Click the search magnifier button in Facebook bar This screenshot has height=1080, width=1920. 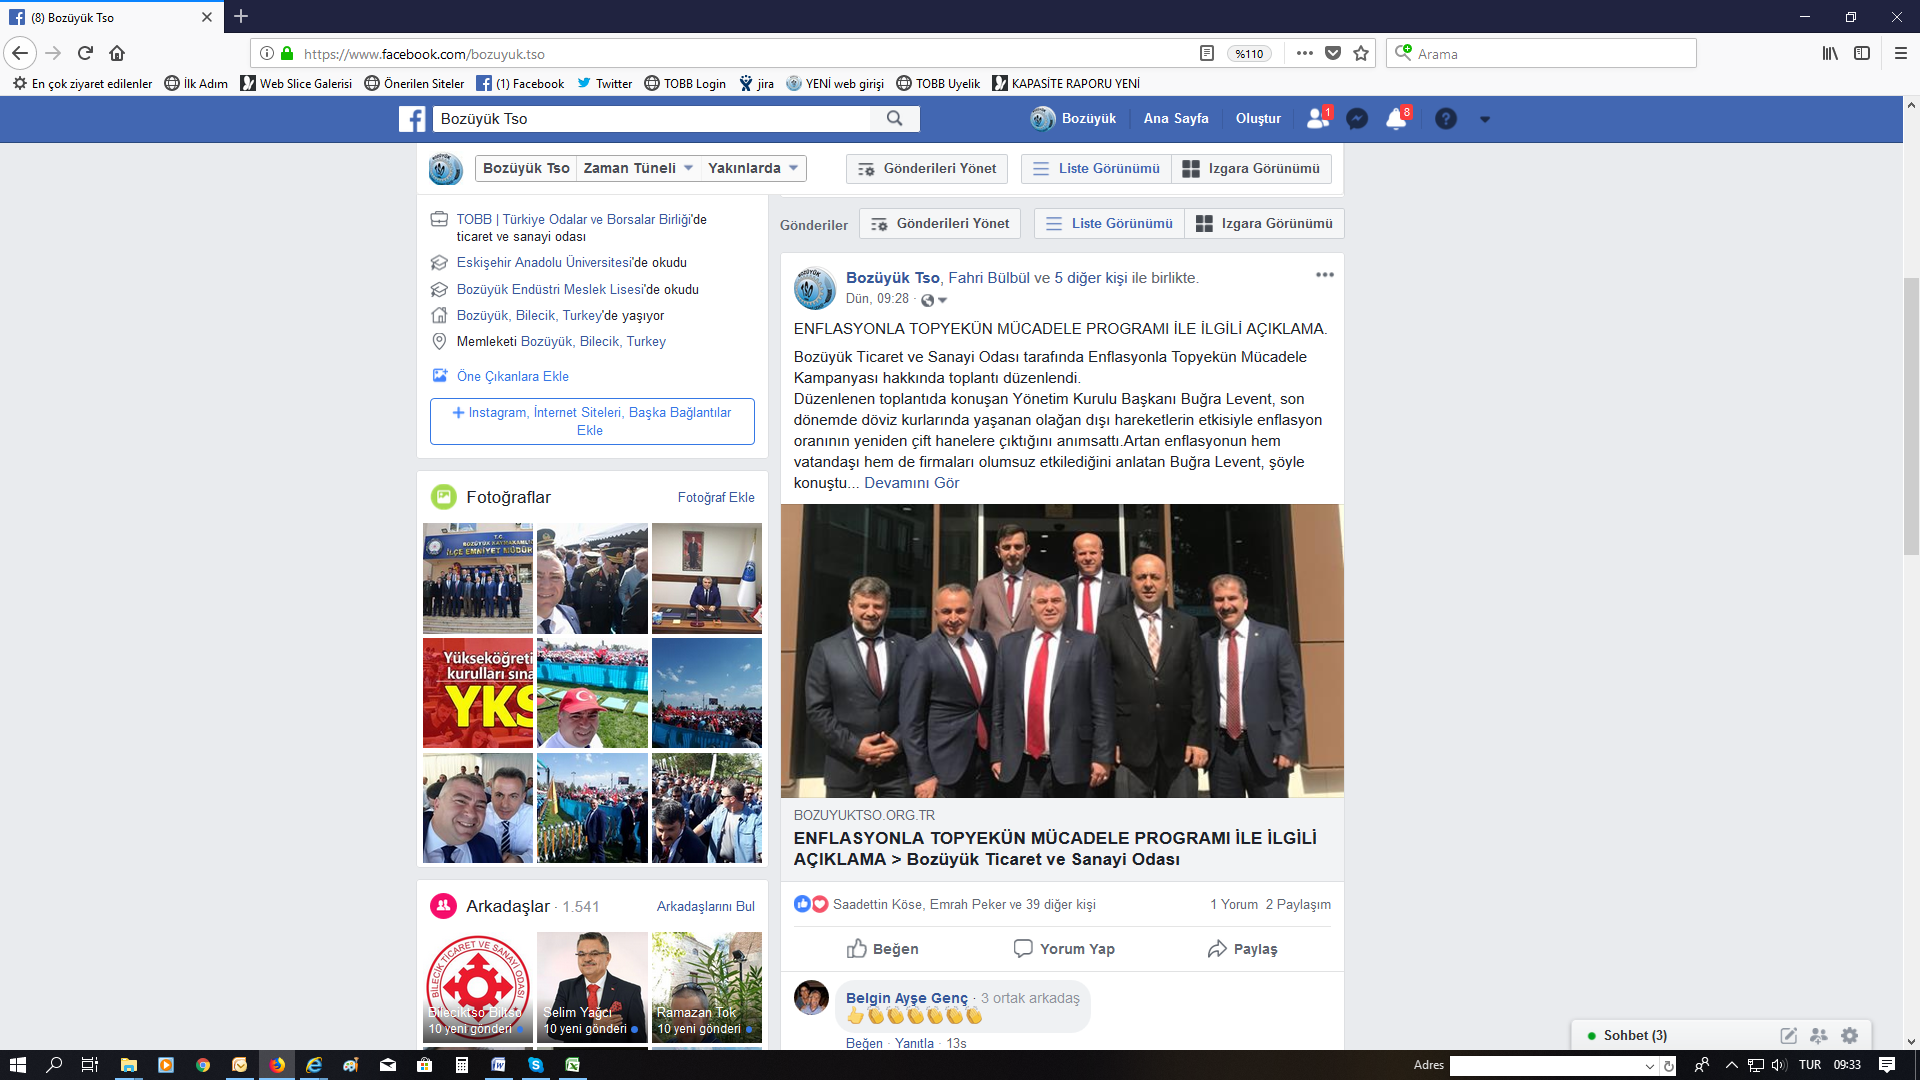[895, 119]
